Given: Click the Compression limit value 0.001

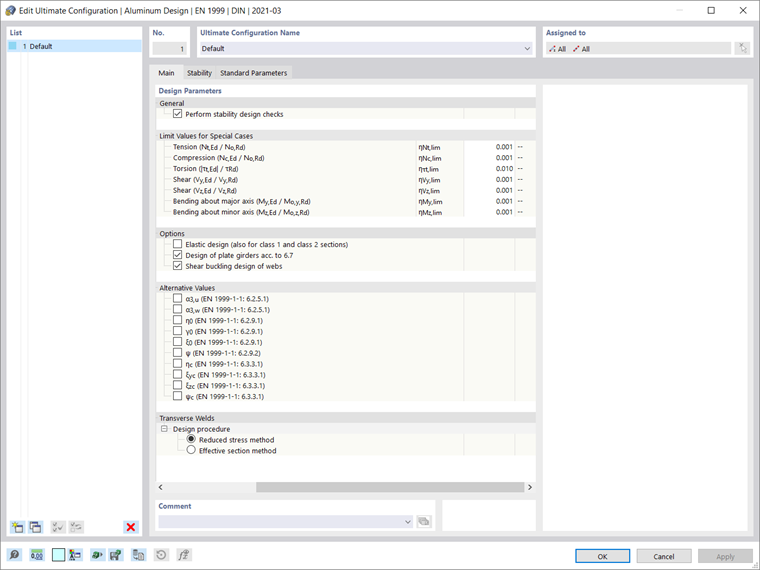Looking at the screenshot, I should tap(489, 158).
